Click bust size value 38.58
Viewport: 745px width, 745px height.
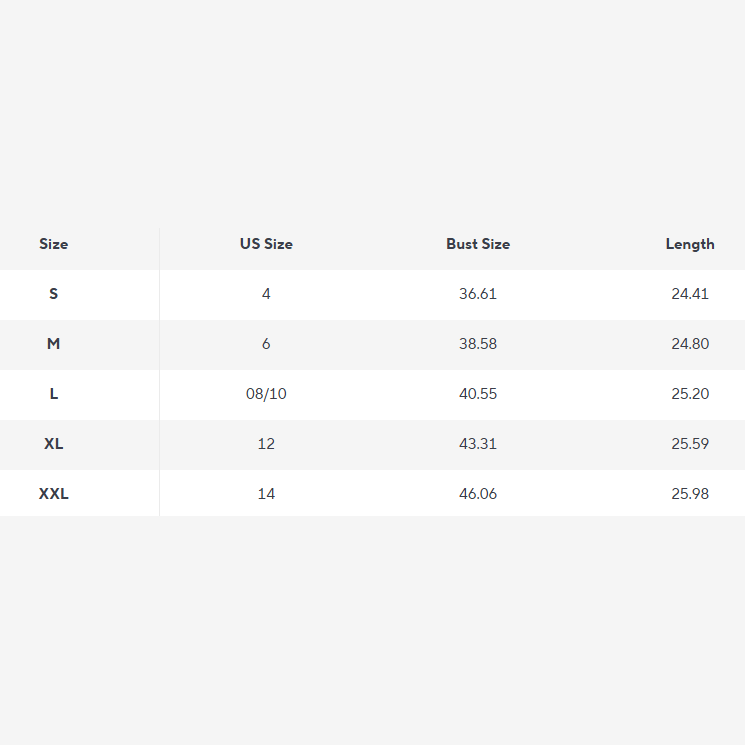[x=478, y=344]
